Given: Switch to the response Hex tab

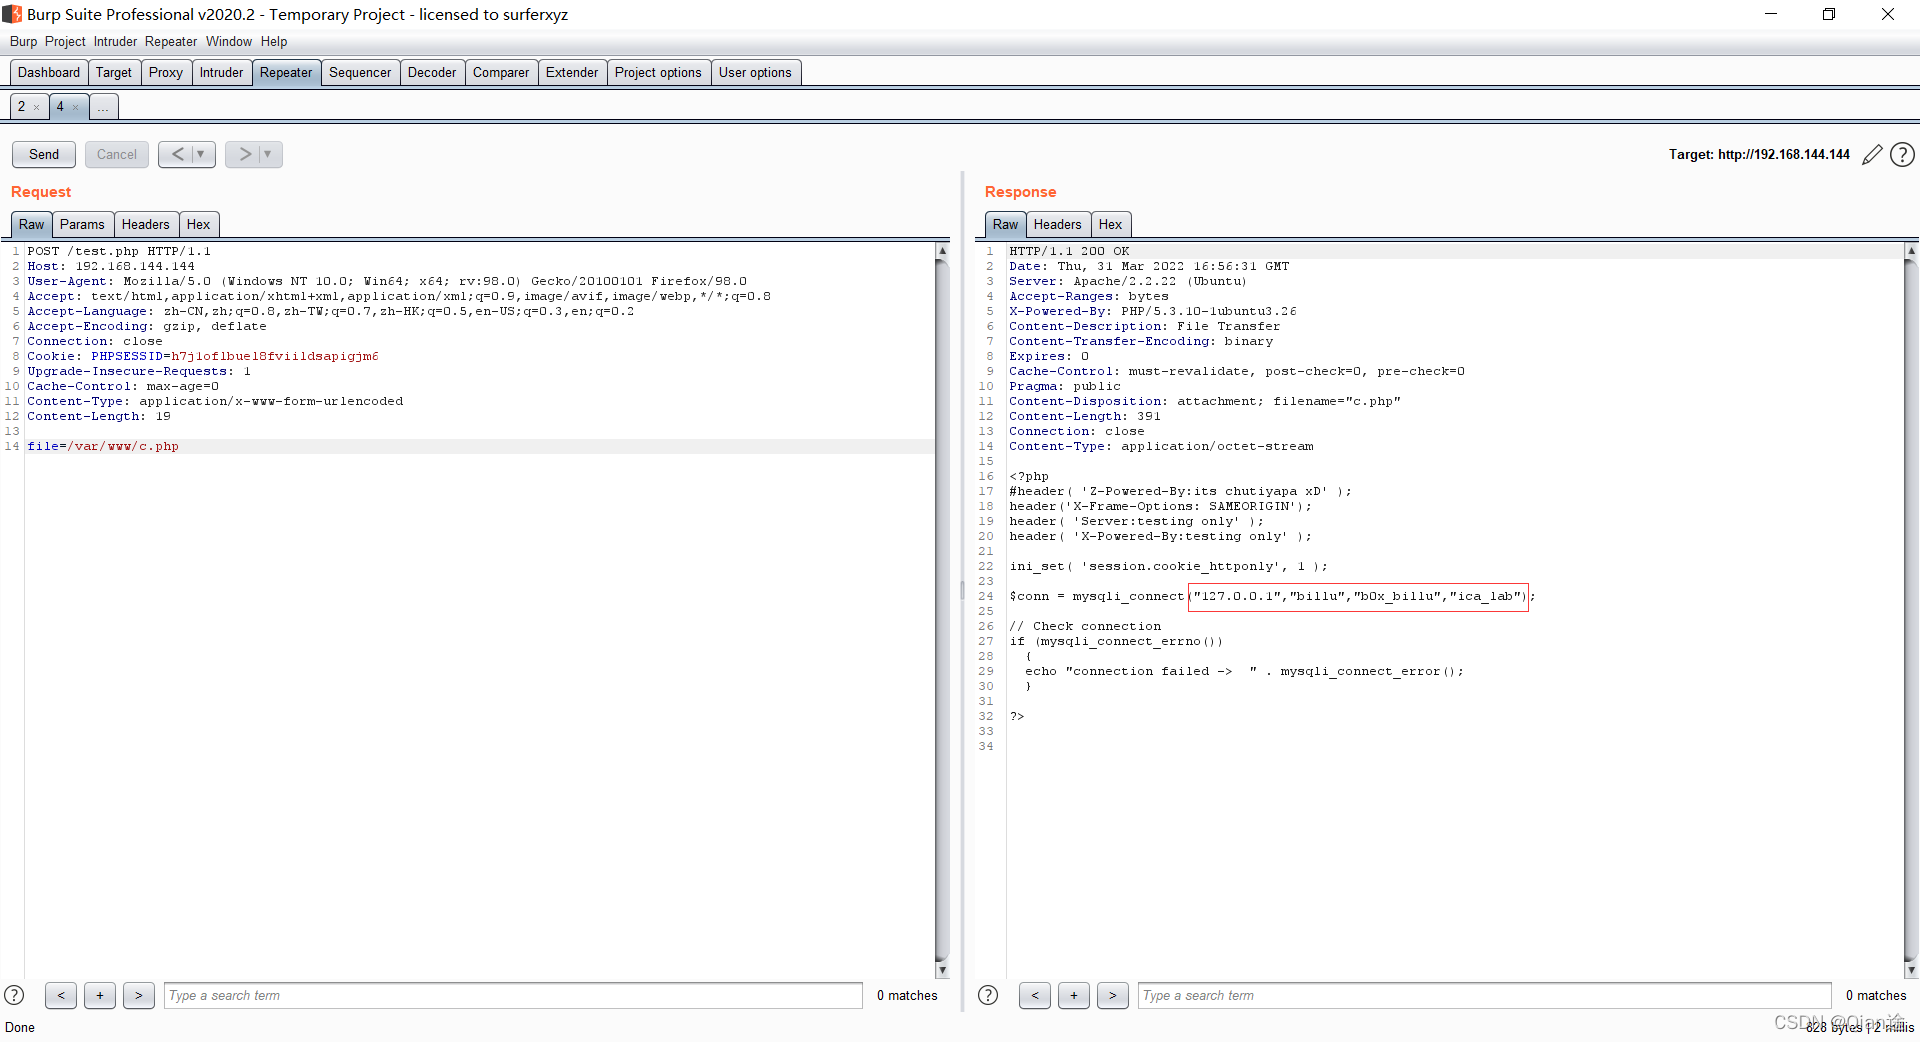Looking at the screenshot, I should point(1110,224).
